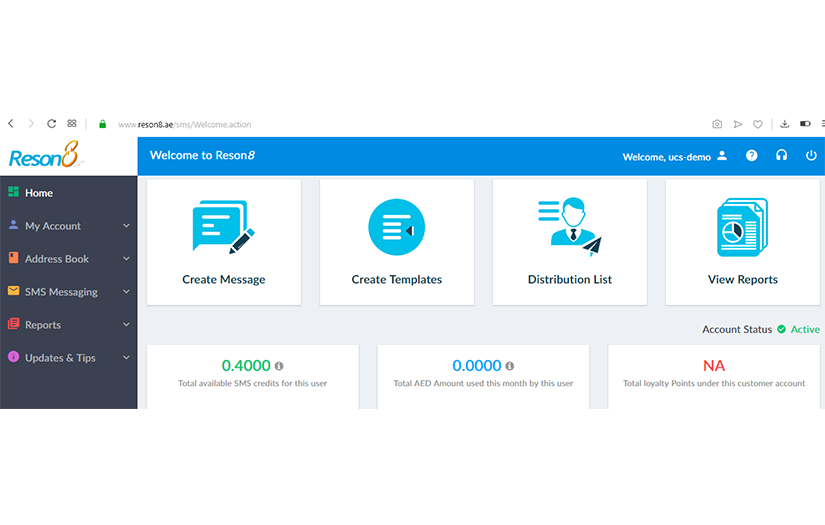Click the Account Status label
Screen dimensions: 825x525
pyautogui.click(x=737, y=329)
